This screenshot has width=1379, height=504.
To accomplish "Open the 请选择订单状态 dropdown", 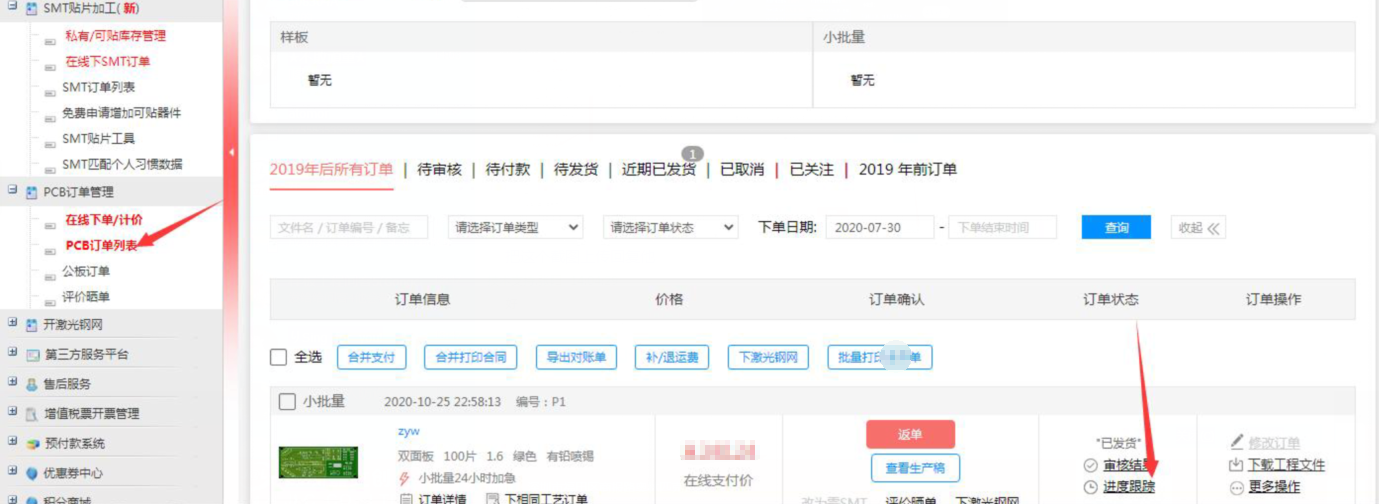I will pos(670,228).
